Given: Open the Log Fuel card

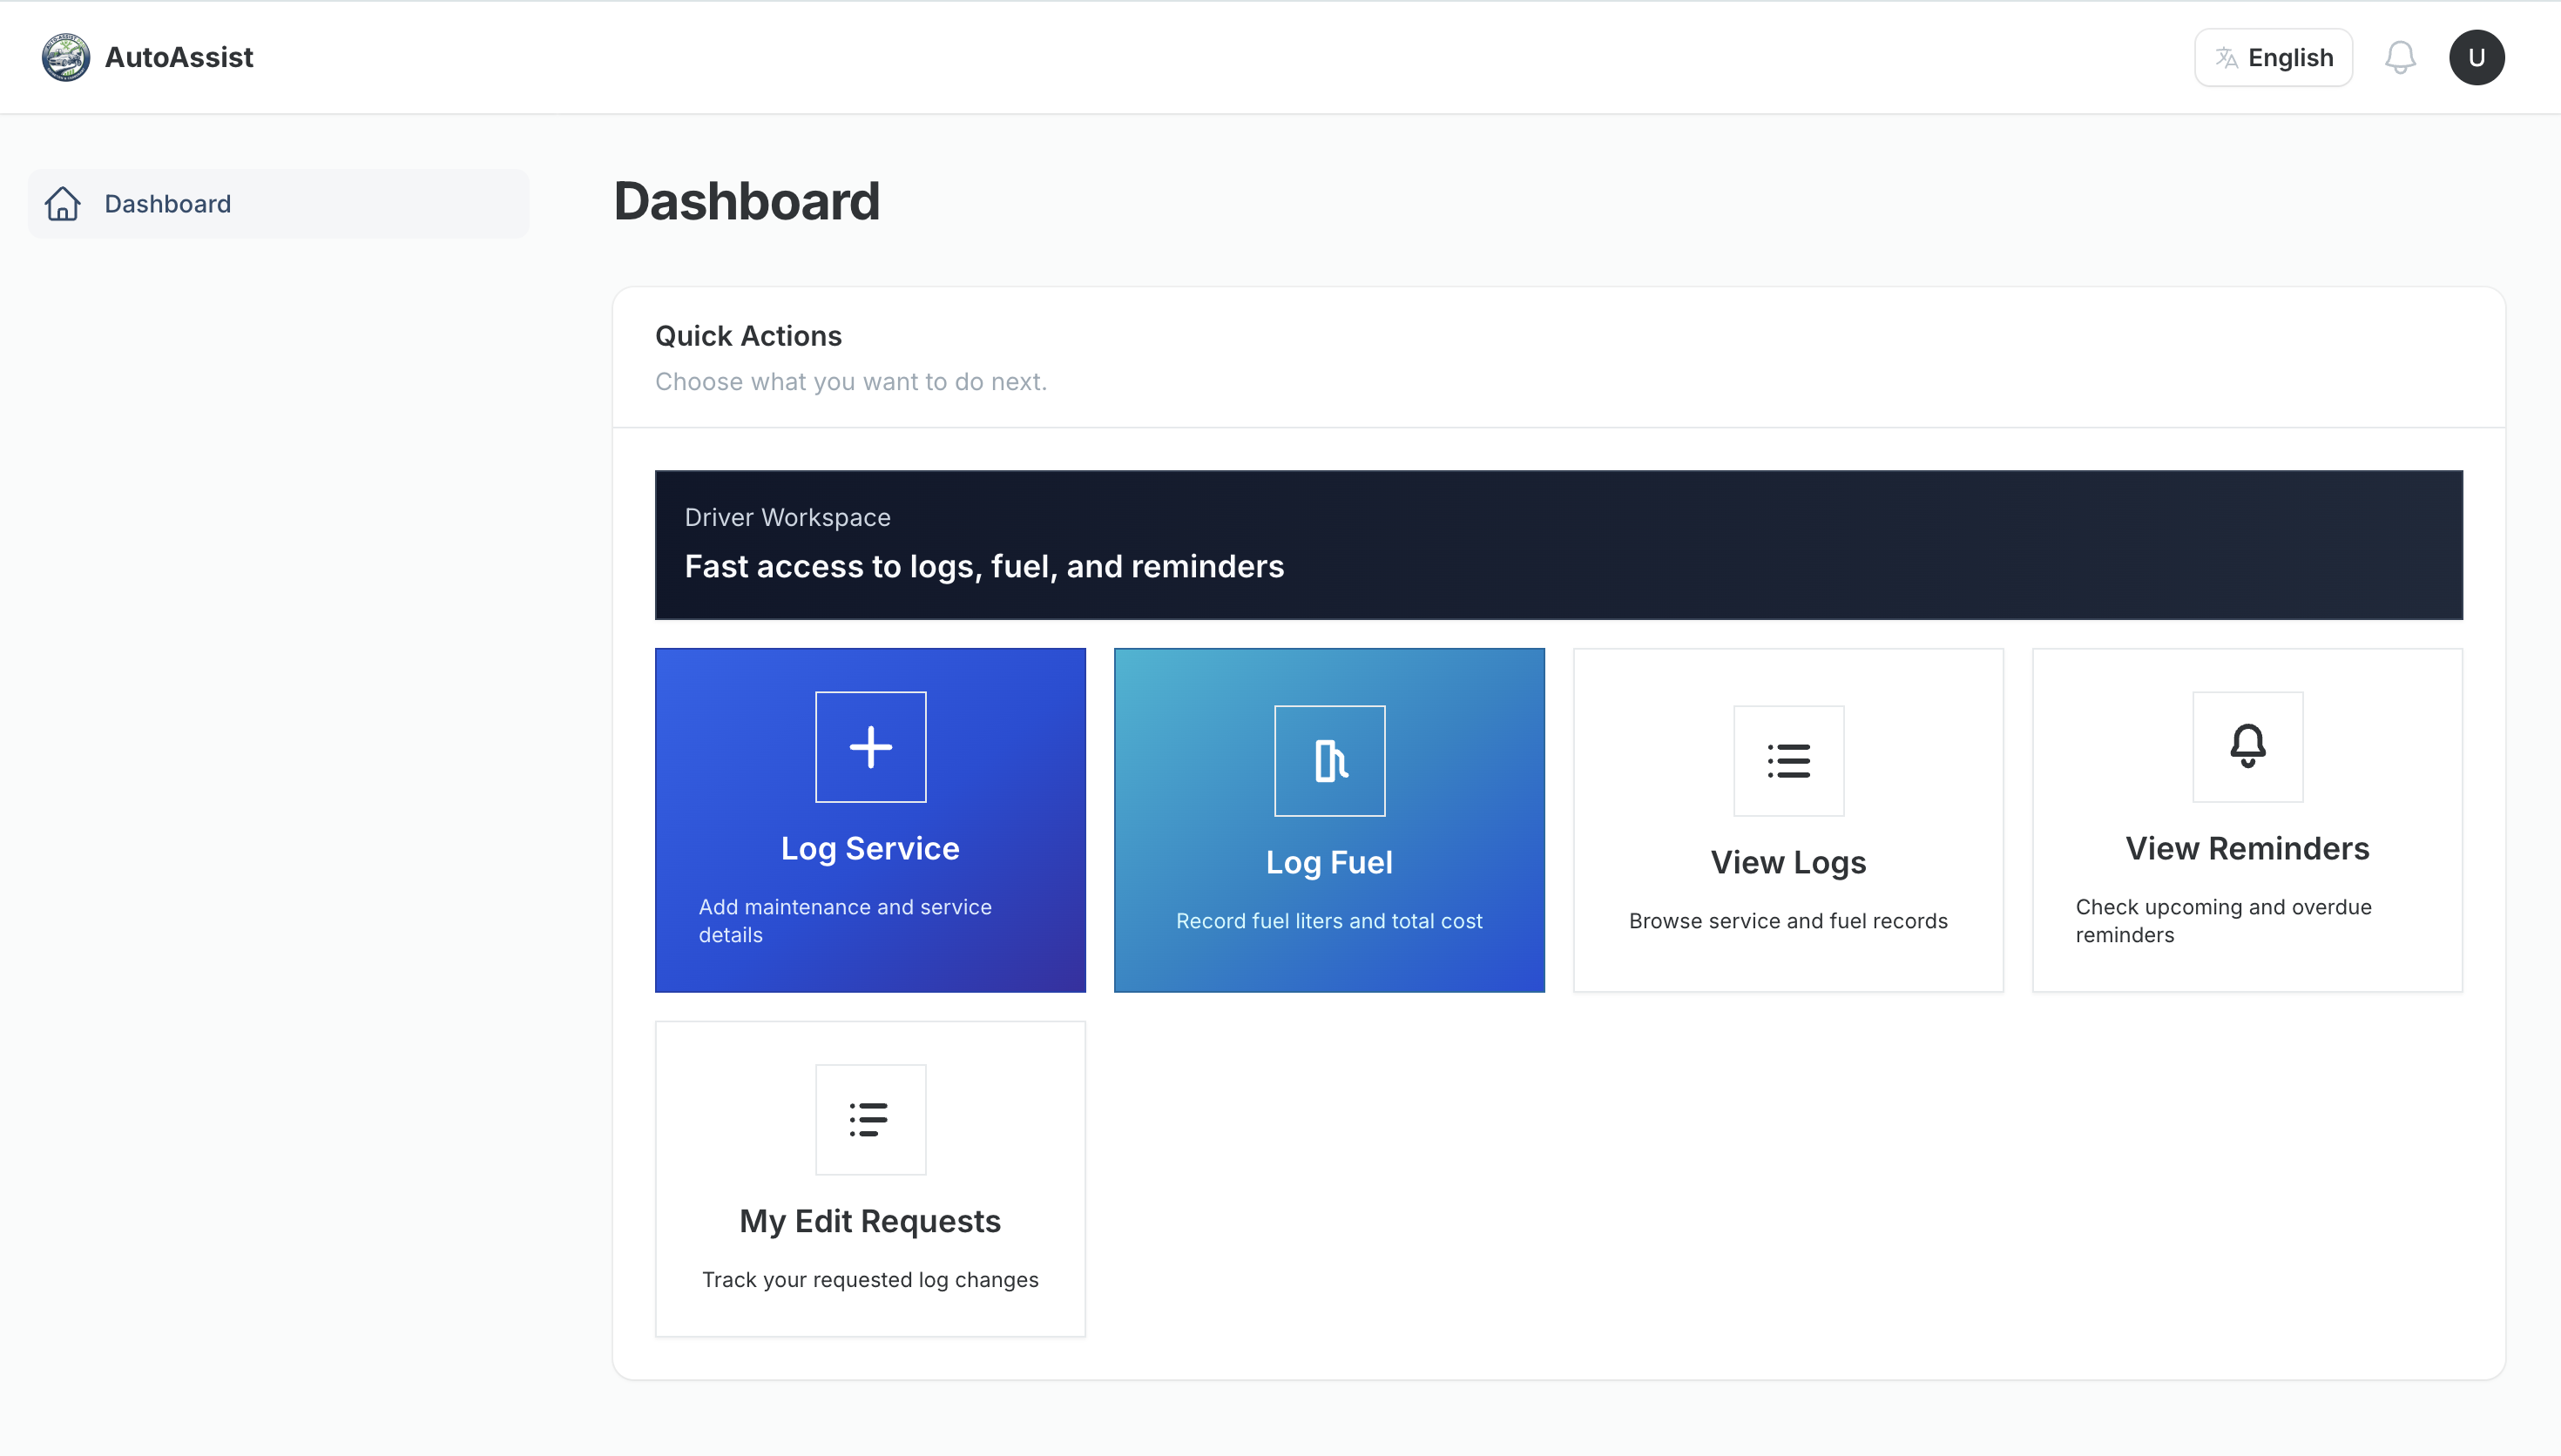Looking at the screenshot, I should tap(1328, 819).
